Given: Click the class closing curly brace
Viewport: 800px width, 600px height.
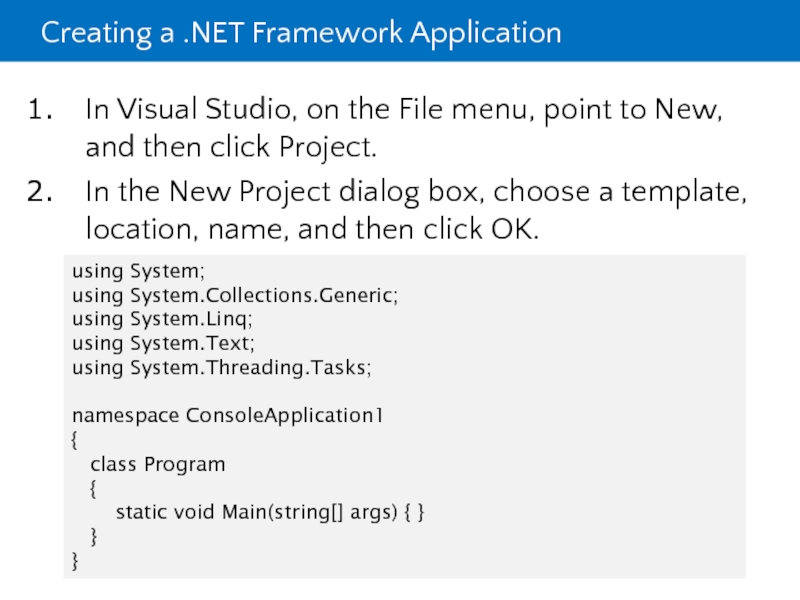Looking at the screenshot, I should [93, 538].
